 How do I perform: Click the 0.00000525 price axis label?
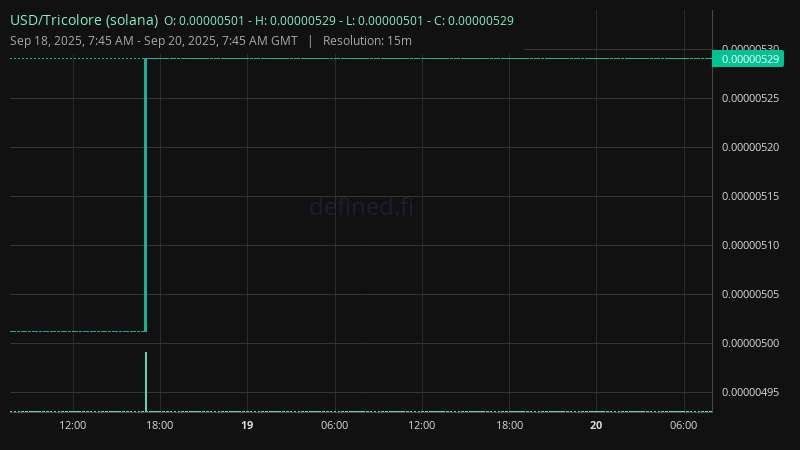751,98
